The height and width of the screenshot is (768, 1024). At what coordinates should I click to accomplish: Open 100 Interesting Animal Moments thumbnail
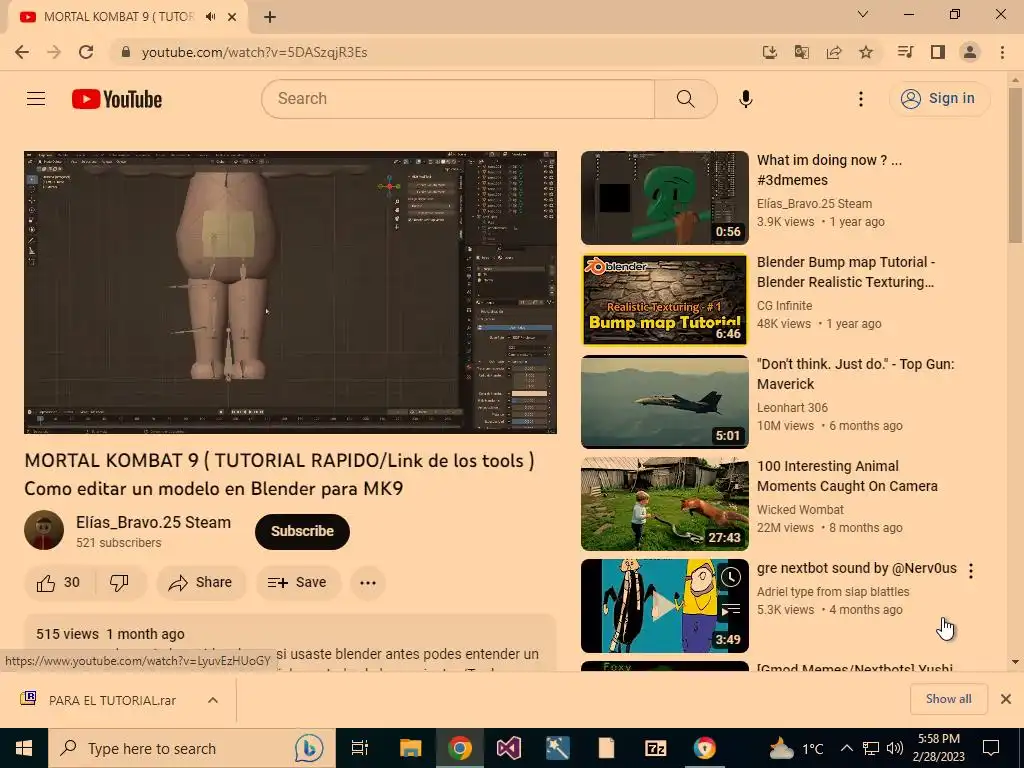point(665,504)
